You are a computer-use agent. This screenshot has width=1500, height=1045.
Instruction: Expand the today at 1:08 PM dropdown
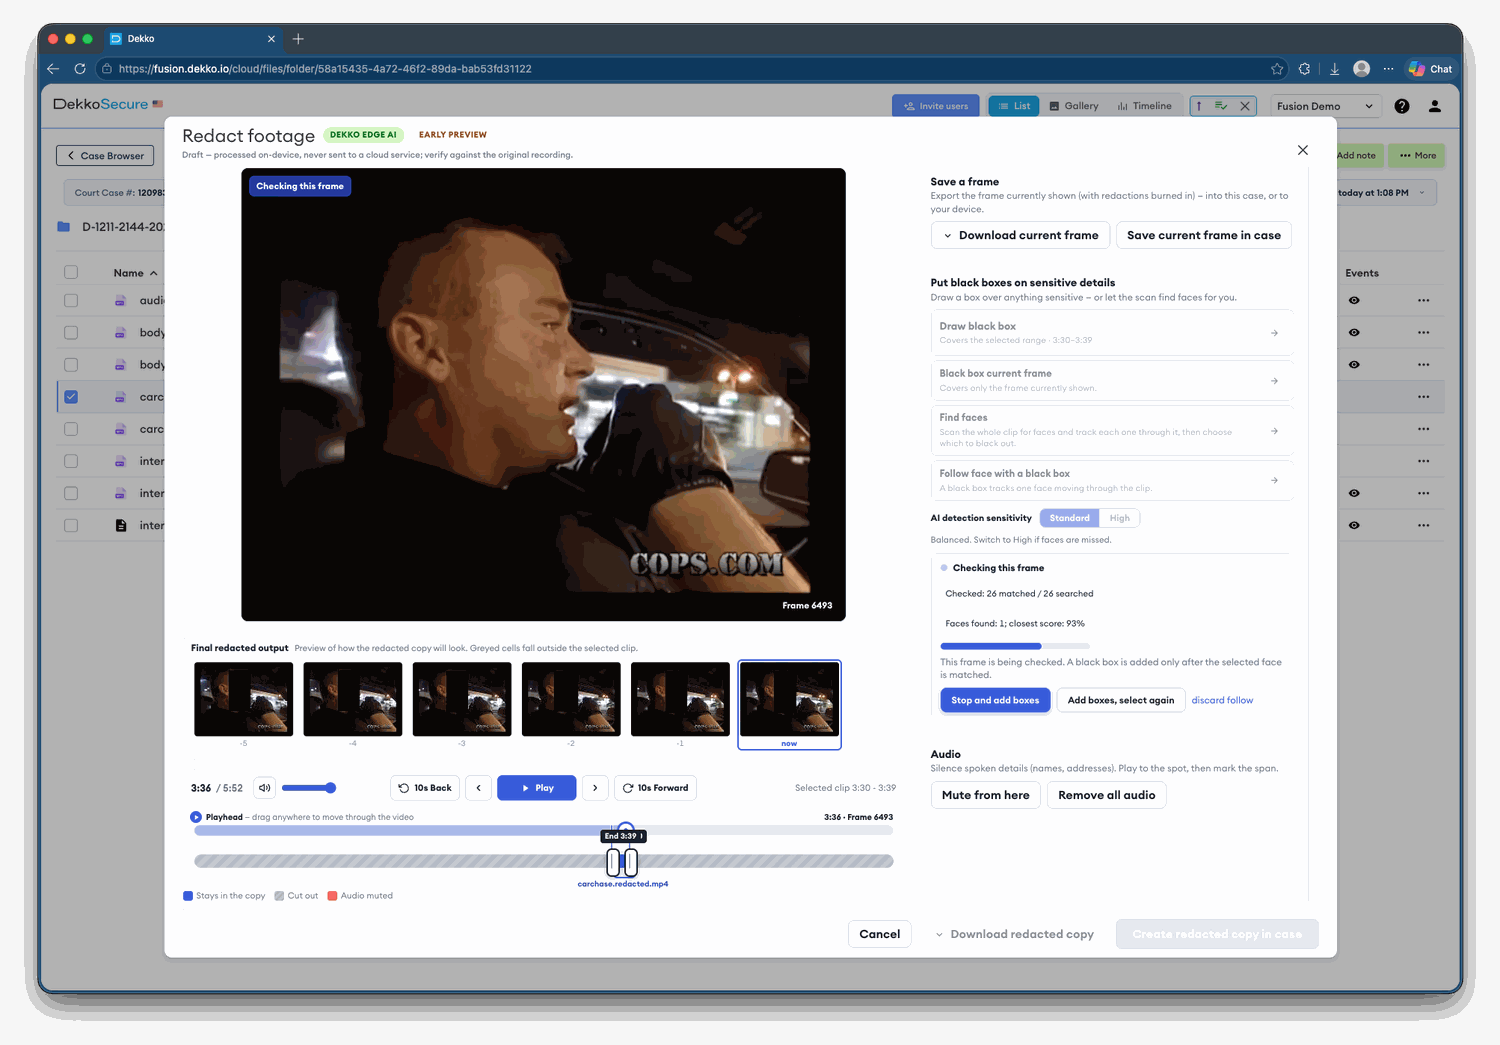tap(1422, 193)
